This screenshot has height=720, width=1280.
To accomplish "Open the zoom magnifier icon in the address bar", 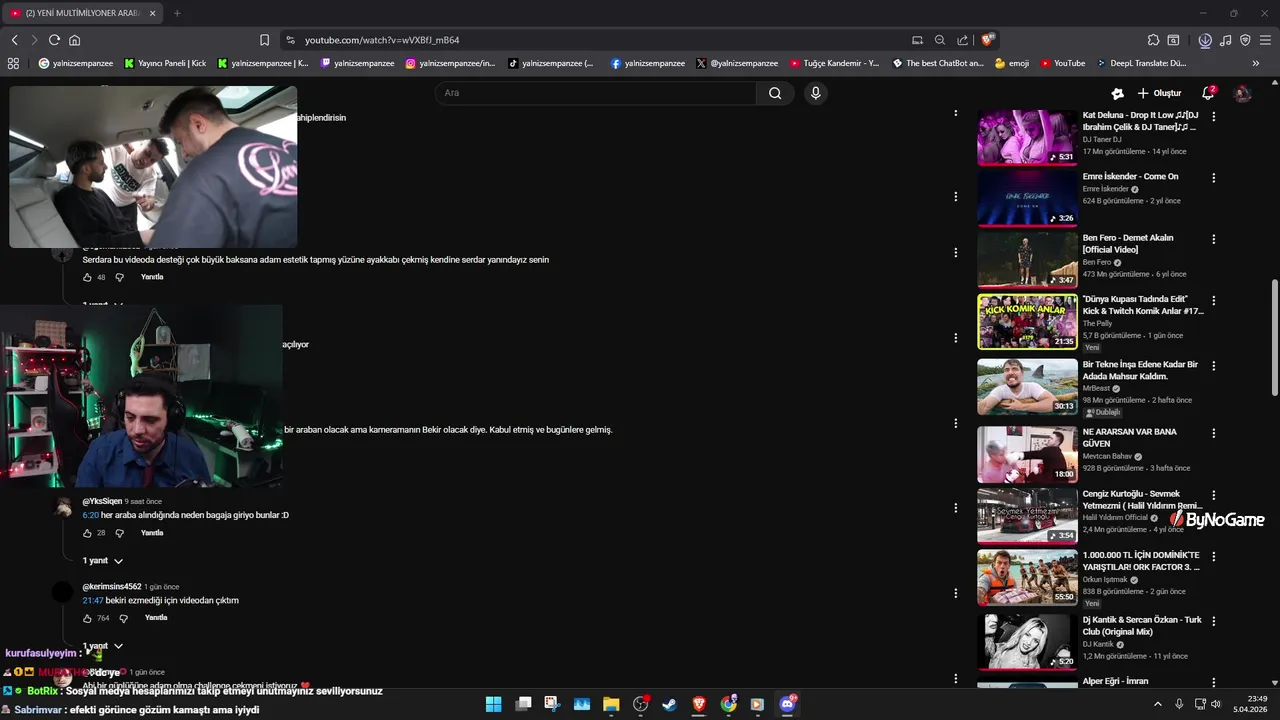I will click(940, 40).
